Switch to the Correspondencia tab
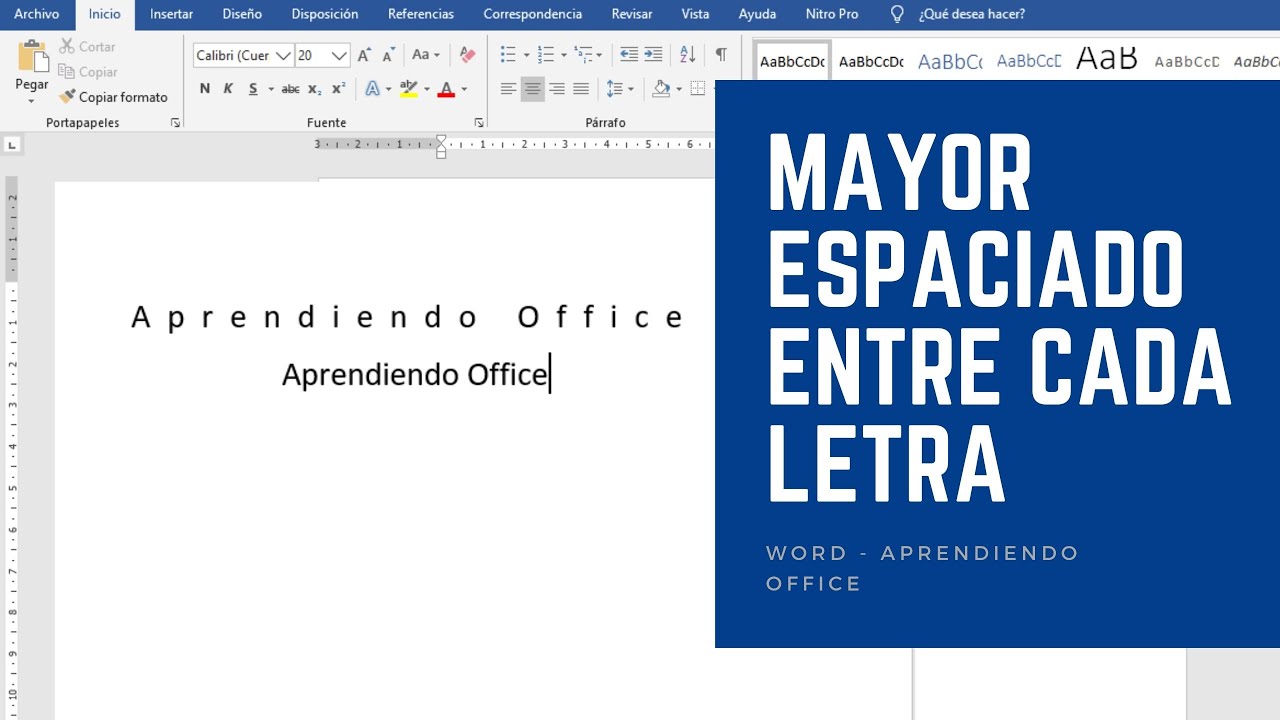This screenshot has width=1280, height=720. (532, 14)
